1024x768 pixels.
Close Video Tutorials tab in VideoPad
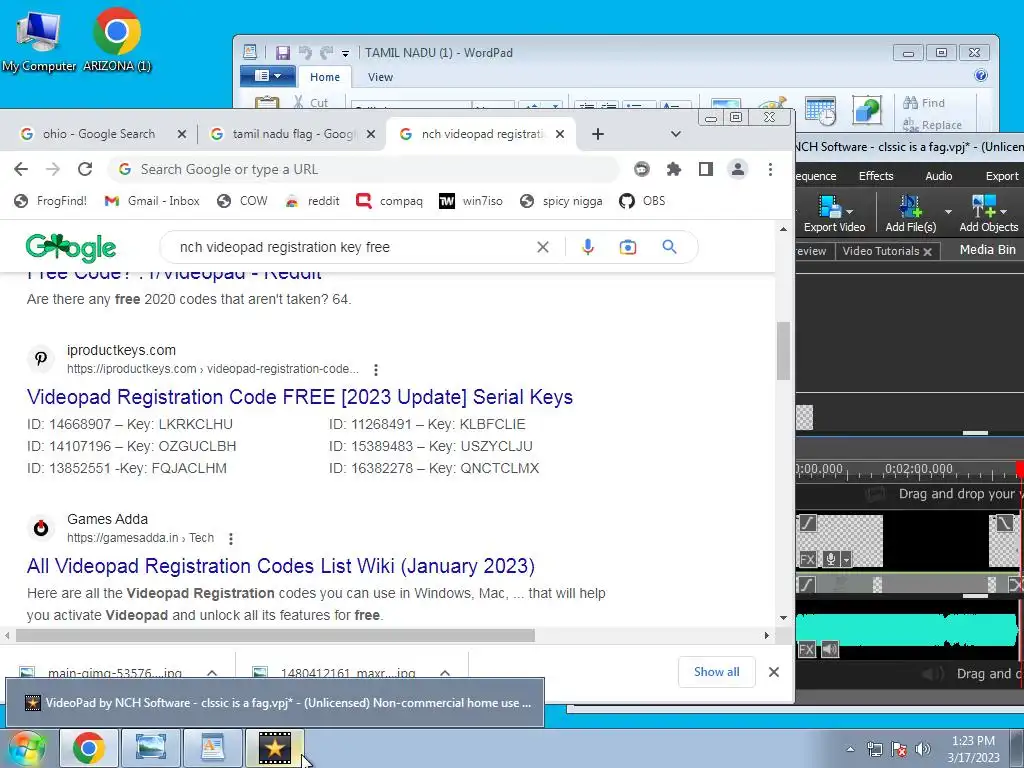point(927,251)
